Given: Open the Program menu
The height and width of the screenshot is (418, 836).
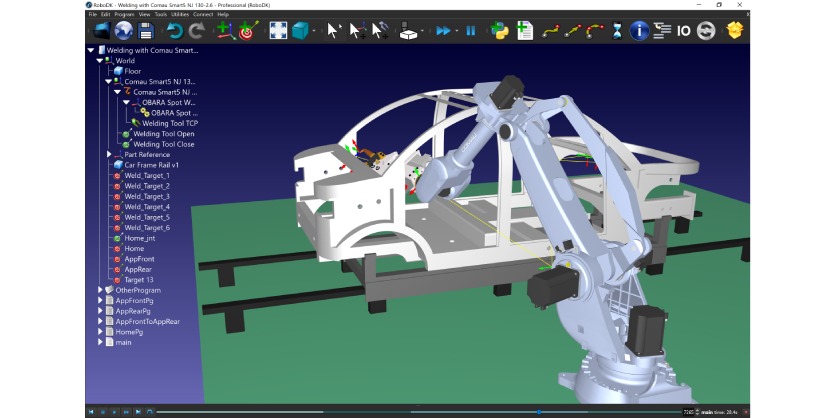Looking at the screenshot, I should (124, 15).
